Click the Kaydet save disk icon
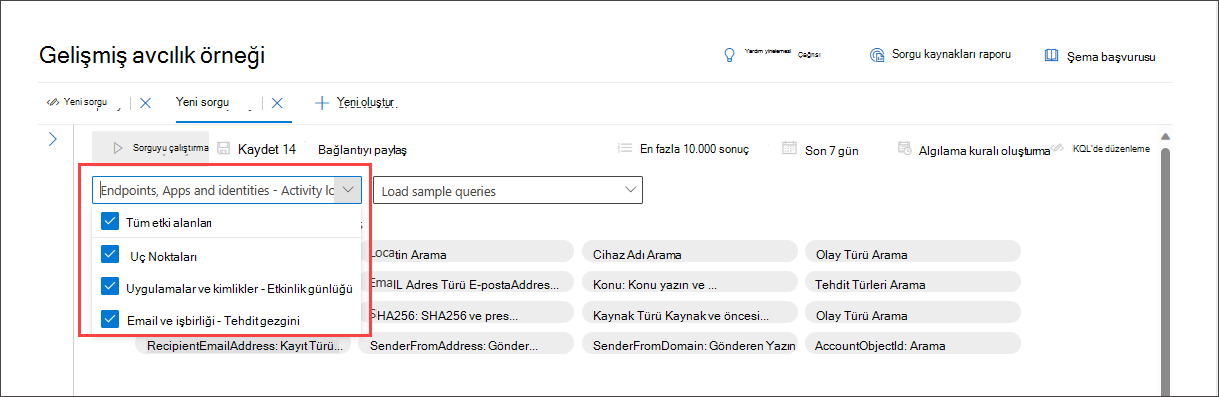The width and height of the screenshot is (1219, 397). coord(223,148)
